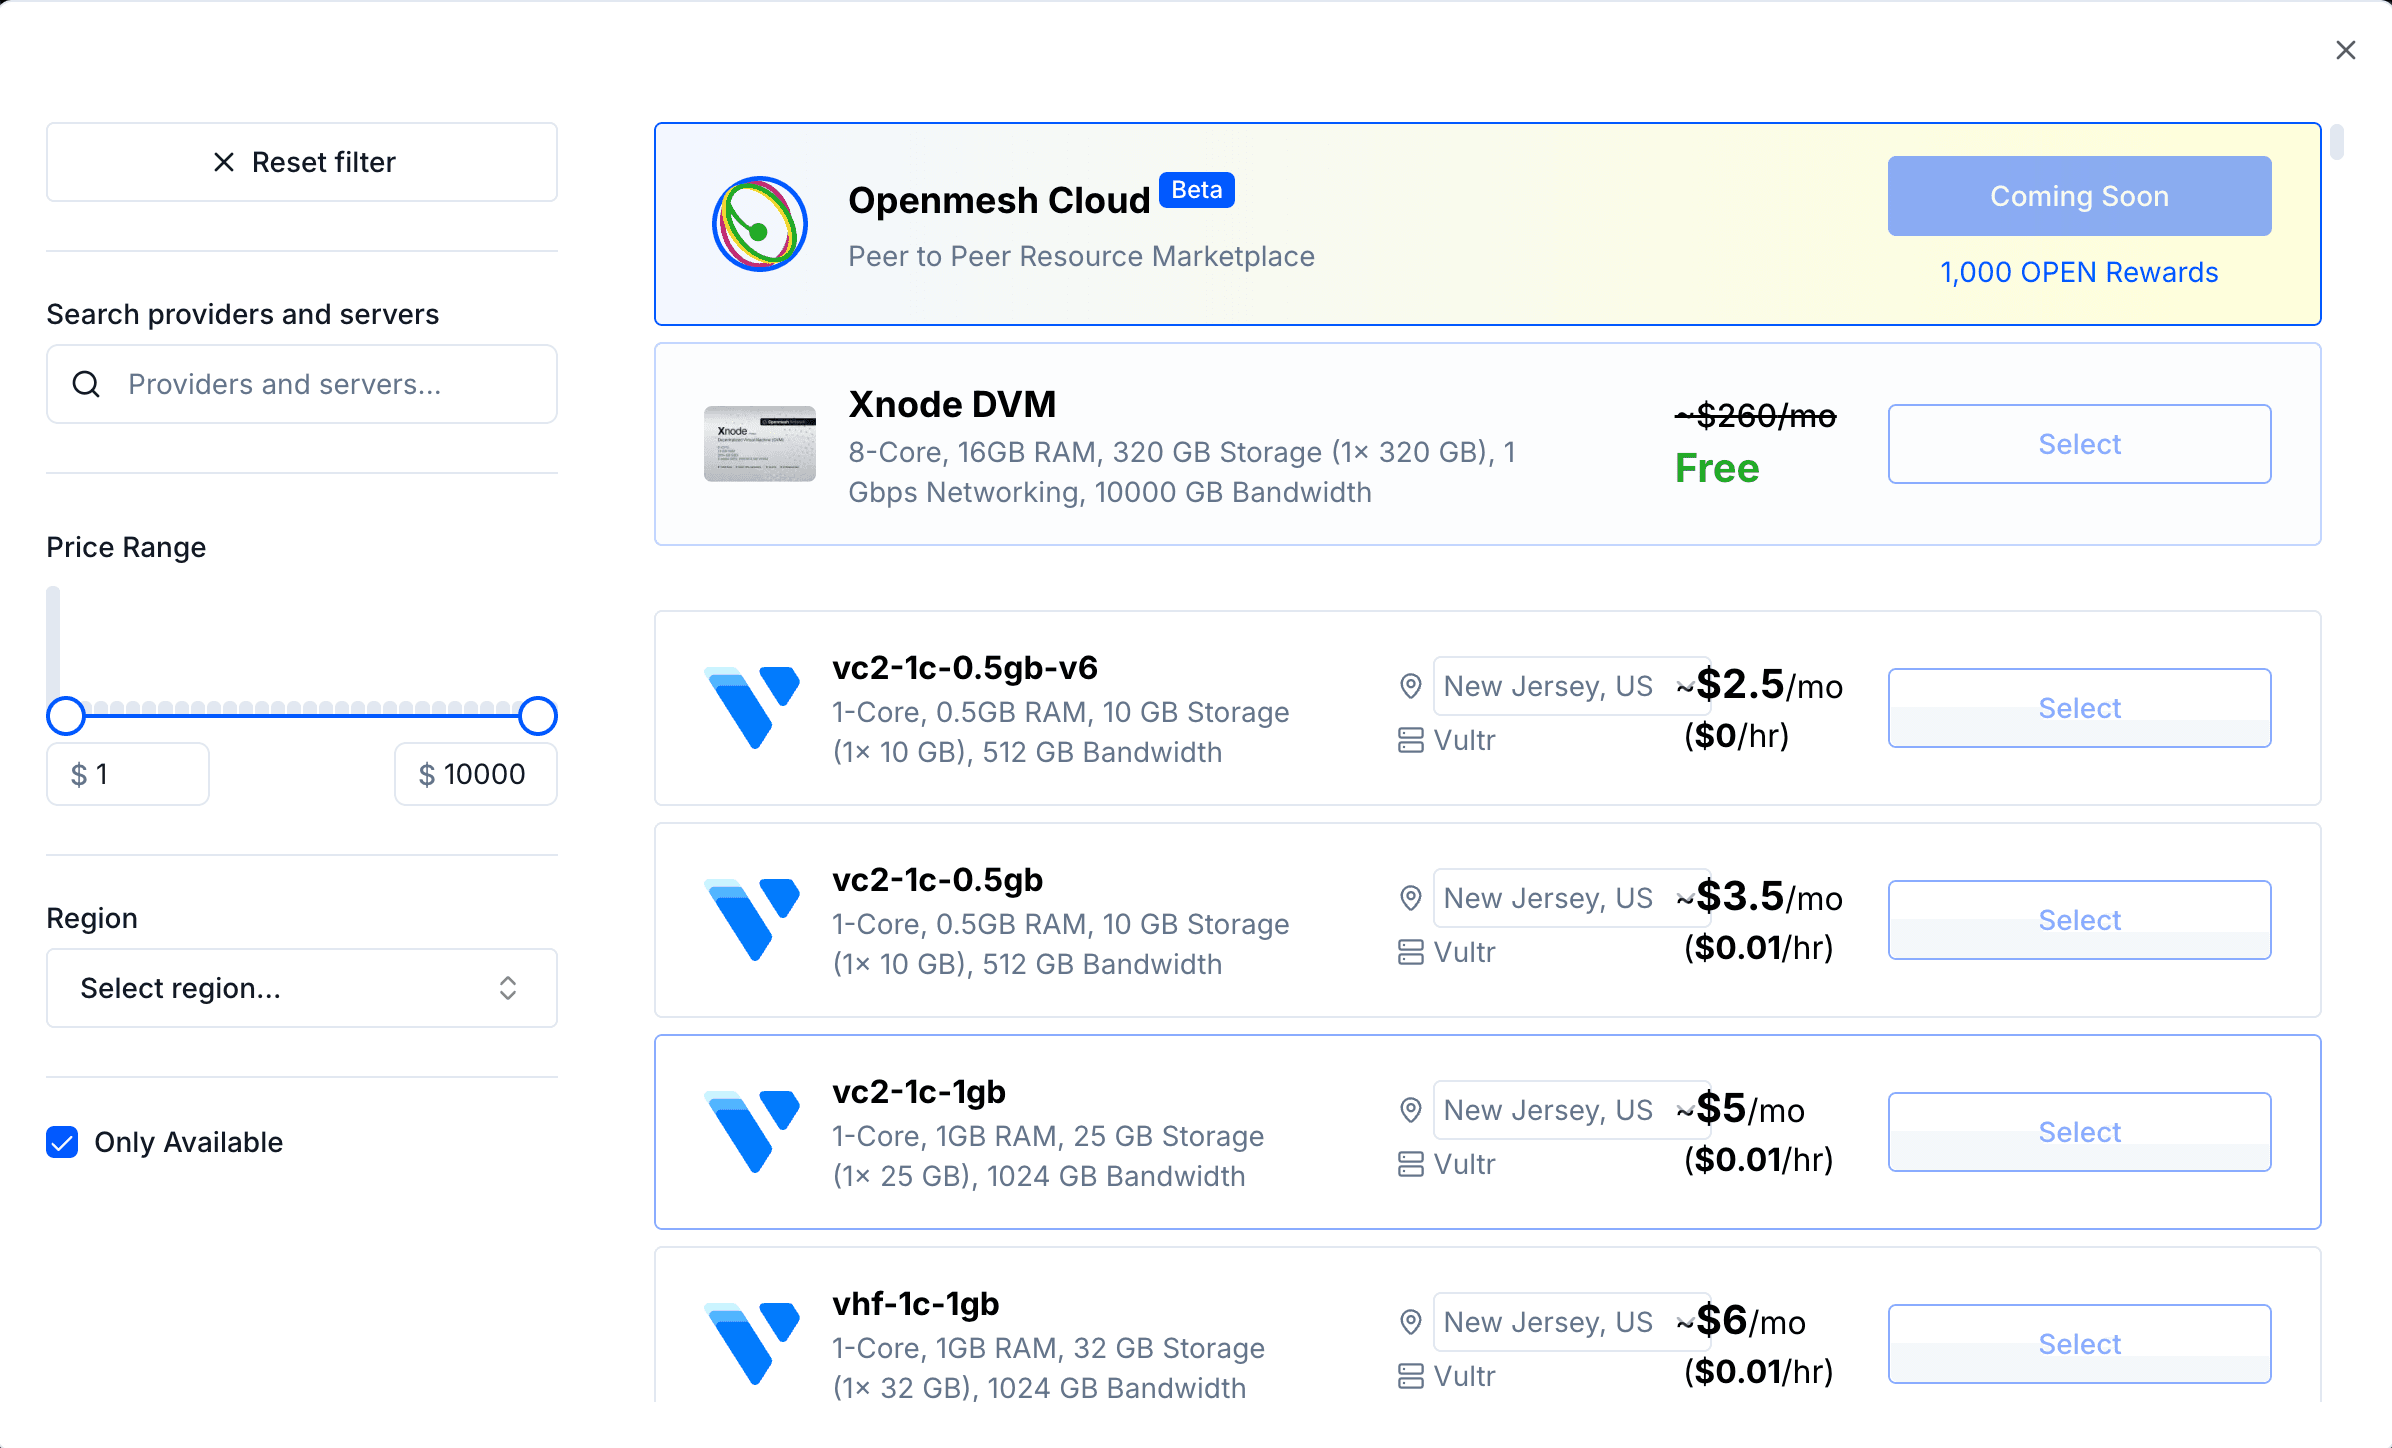Screen dimensions: 2392x1448
Task: Click the Price Range label
Action: pos(126,547)
